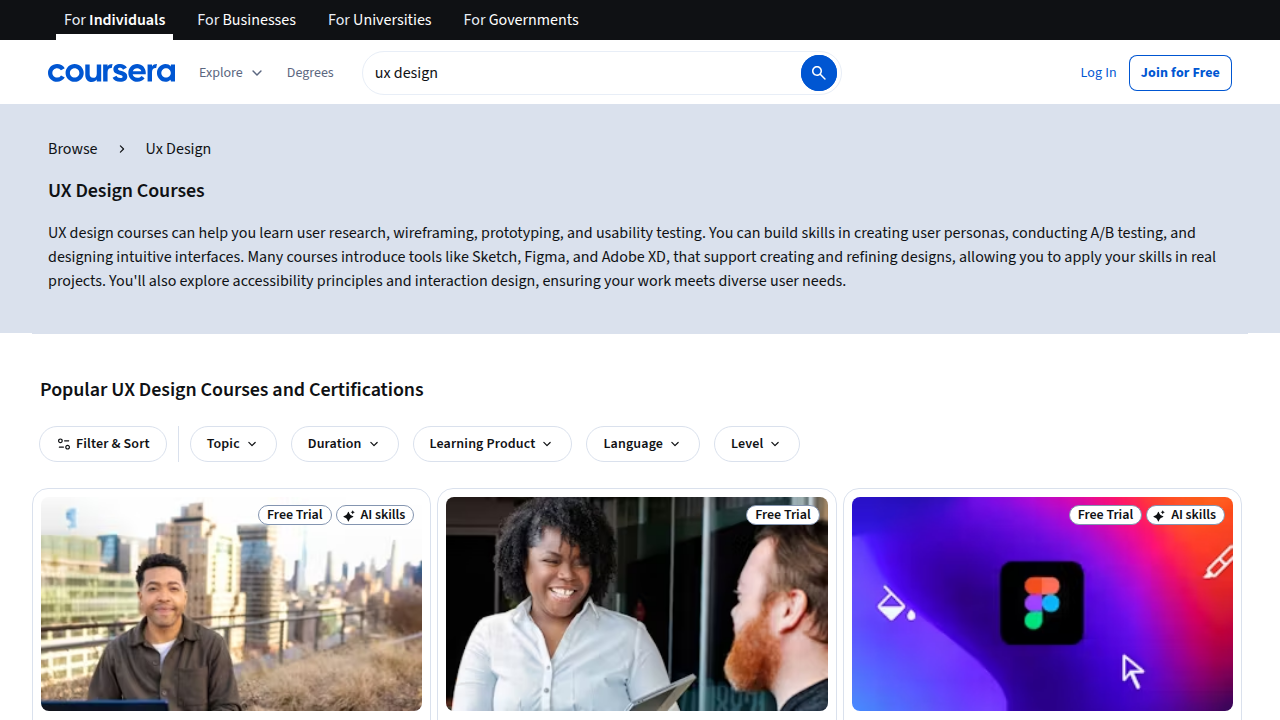1280x720 pixels.
Task: Switch to the For Universities tab
Action: pyautogui.click(x=379, y=19)
